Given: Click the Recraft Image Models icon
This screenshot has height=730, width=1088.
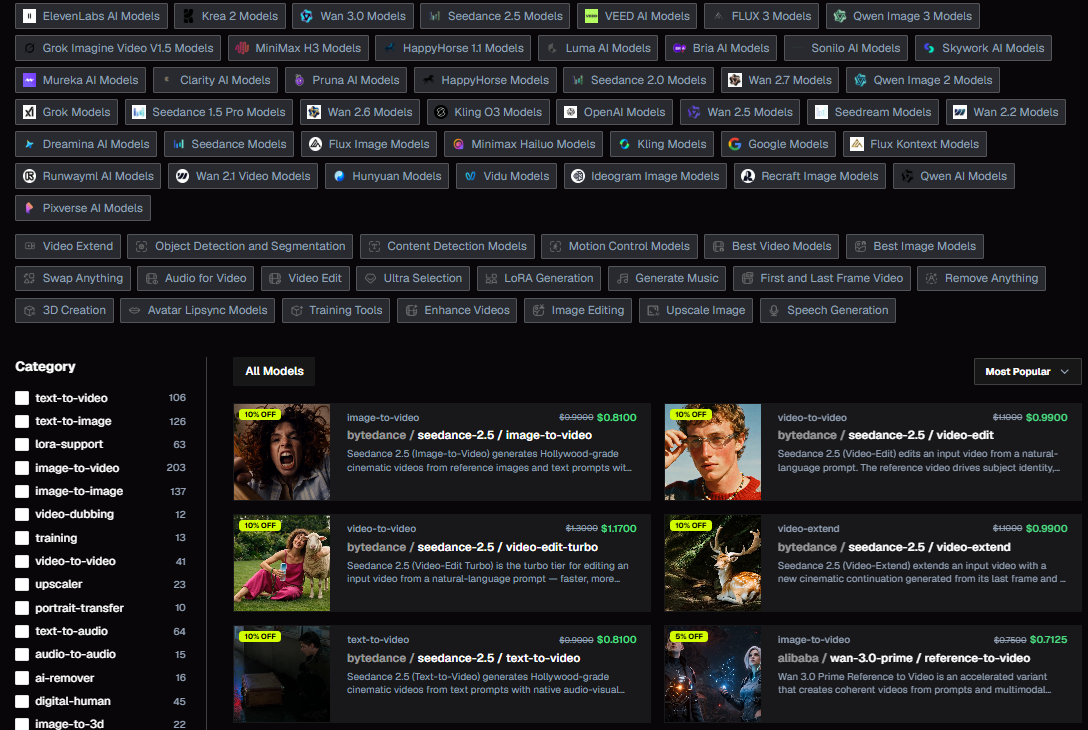Looking at the screenshot, I should [748, 176].
